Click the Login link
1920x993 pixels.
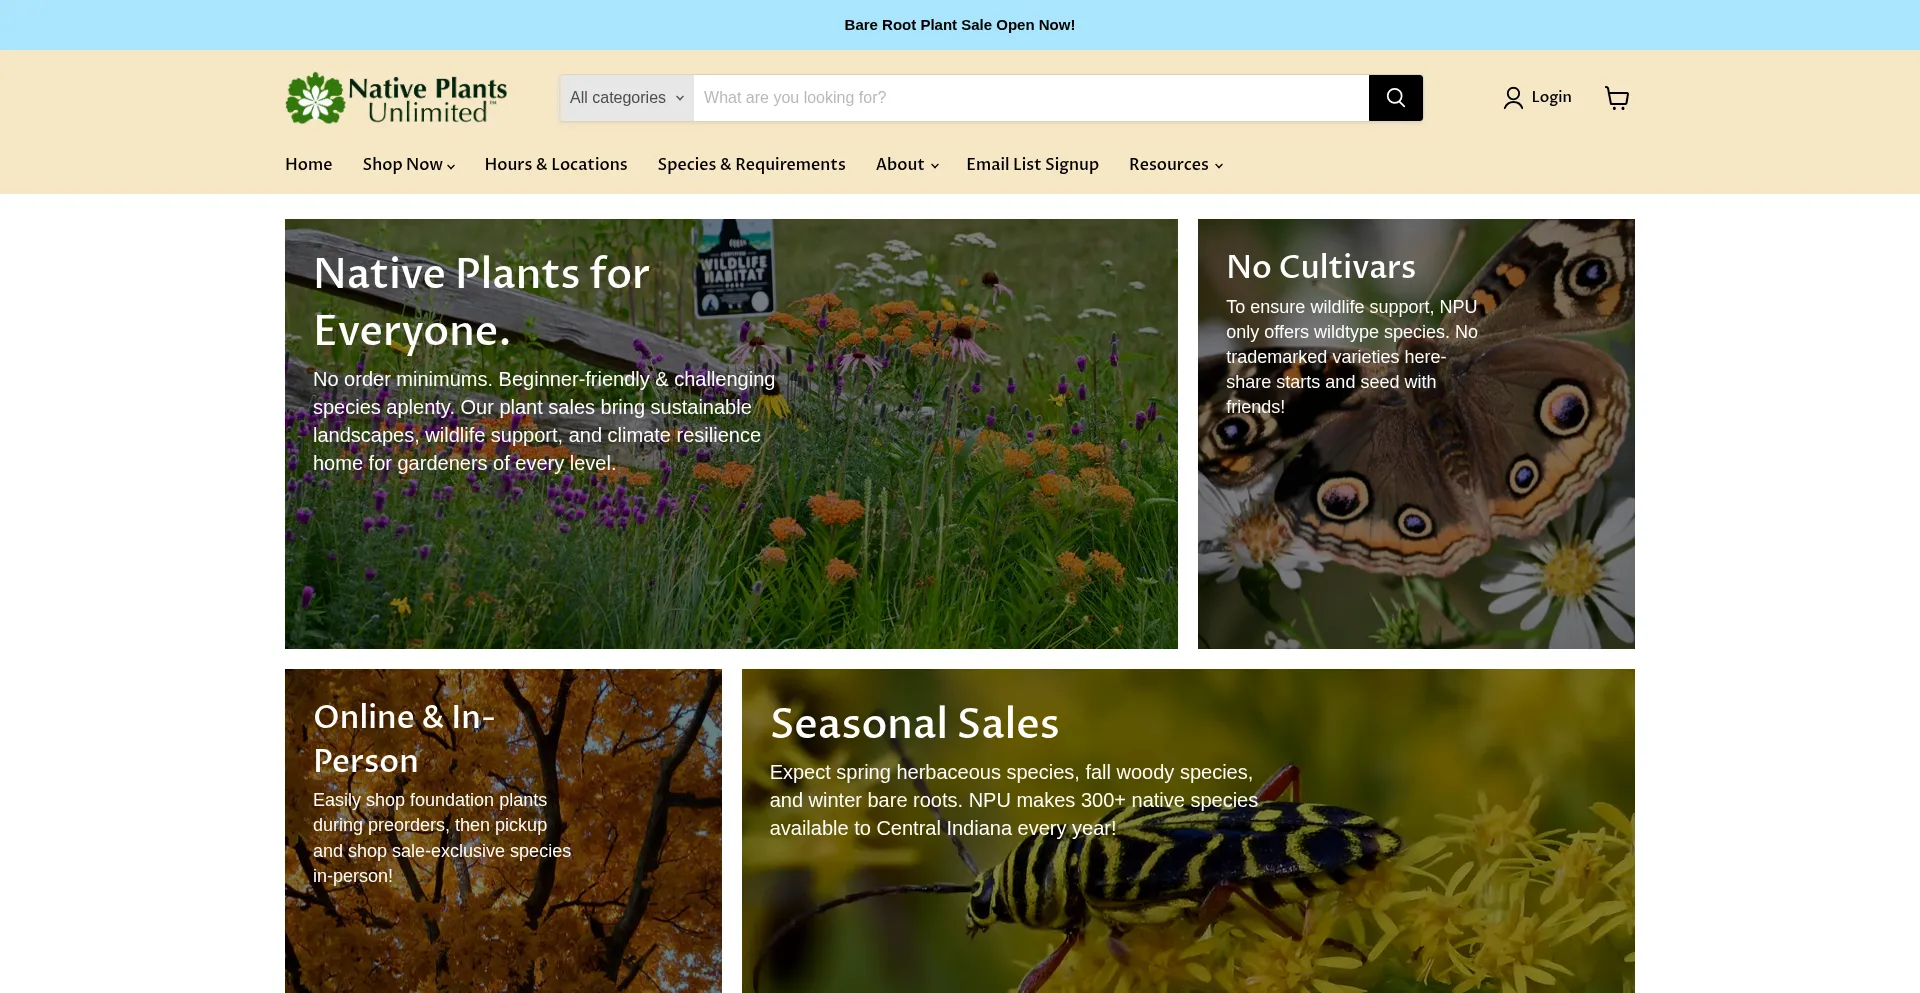pyautogui.click(x=1551, y=97)
